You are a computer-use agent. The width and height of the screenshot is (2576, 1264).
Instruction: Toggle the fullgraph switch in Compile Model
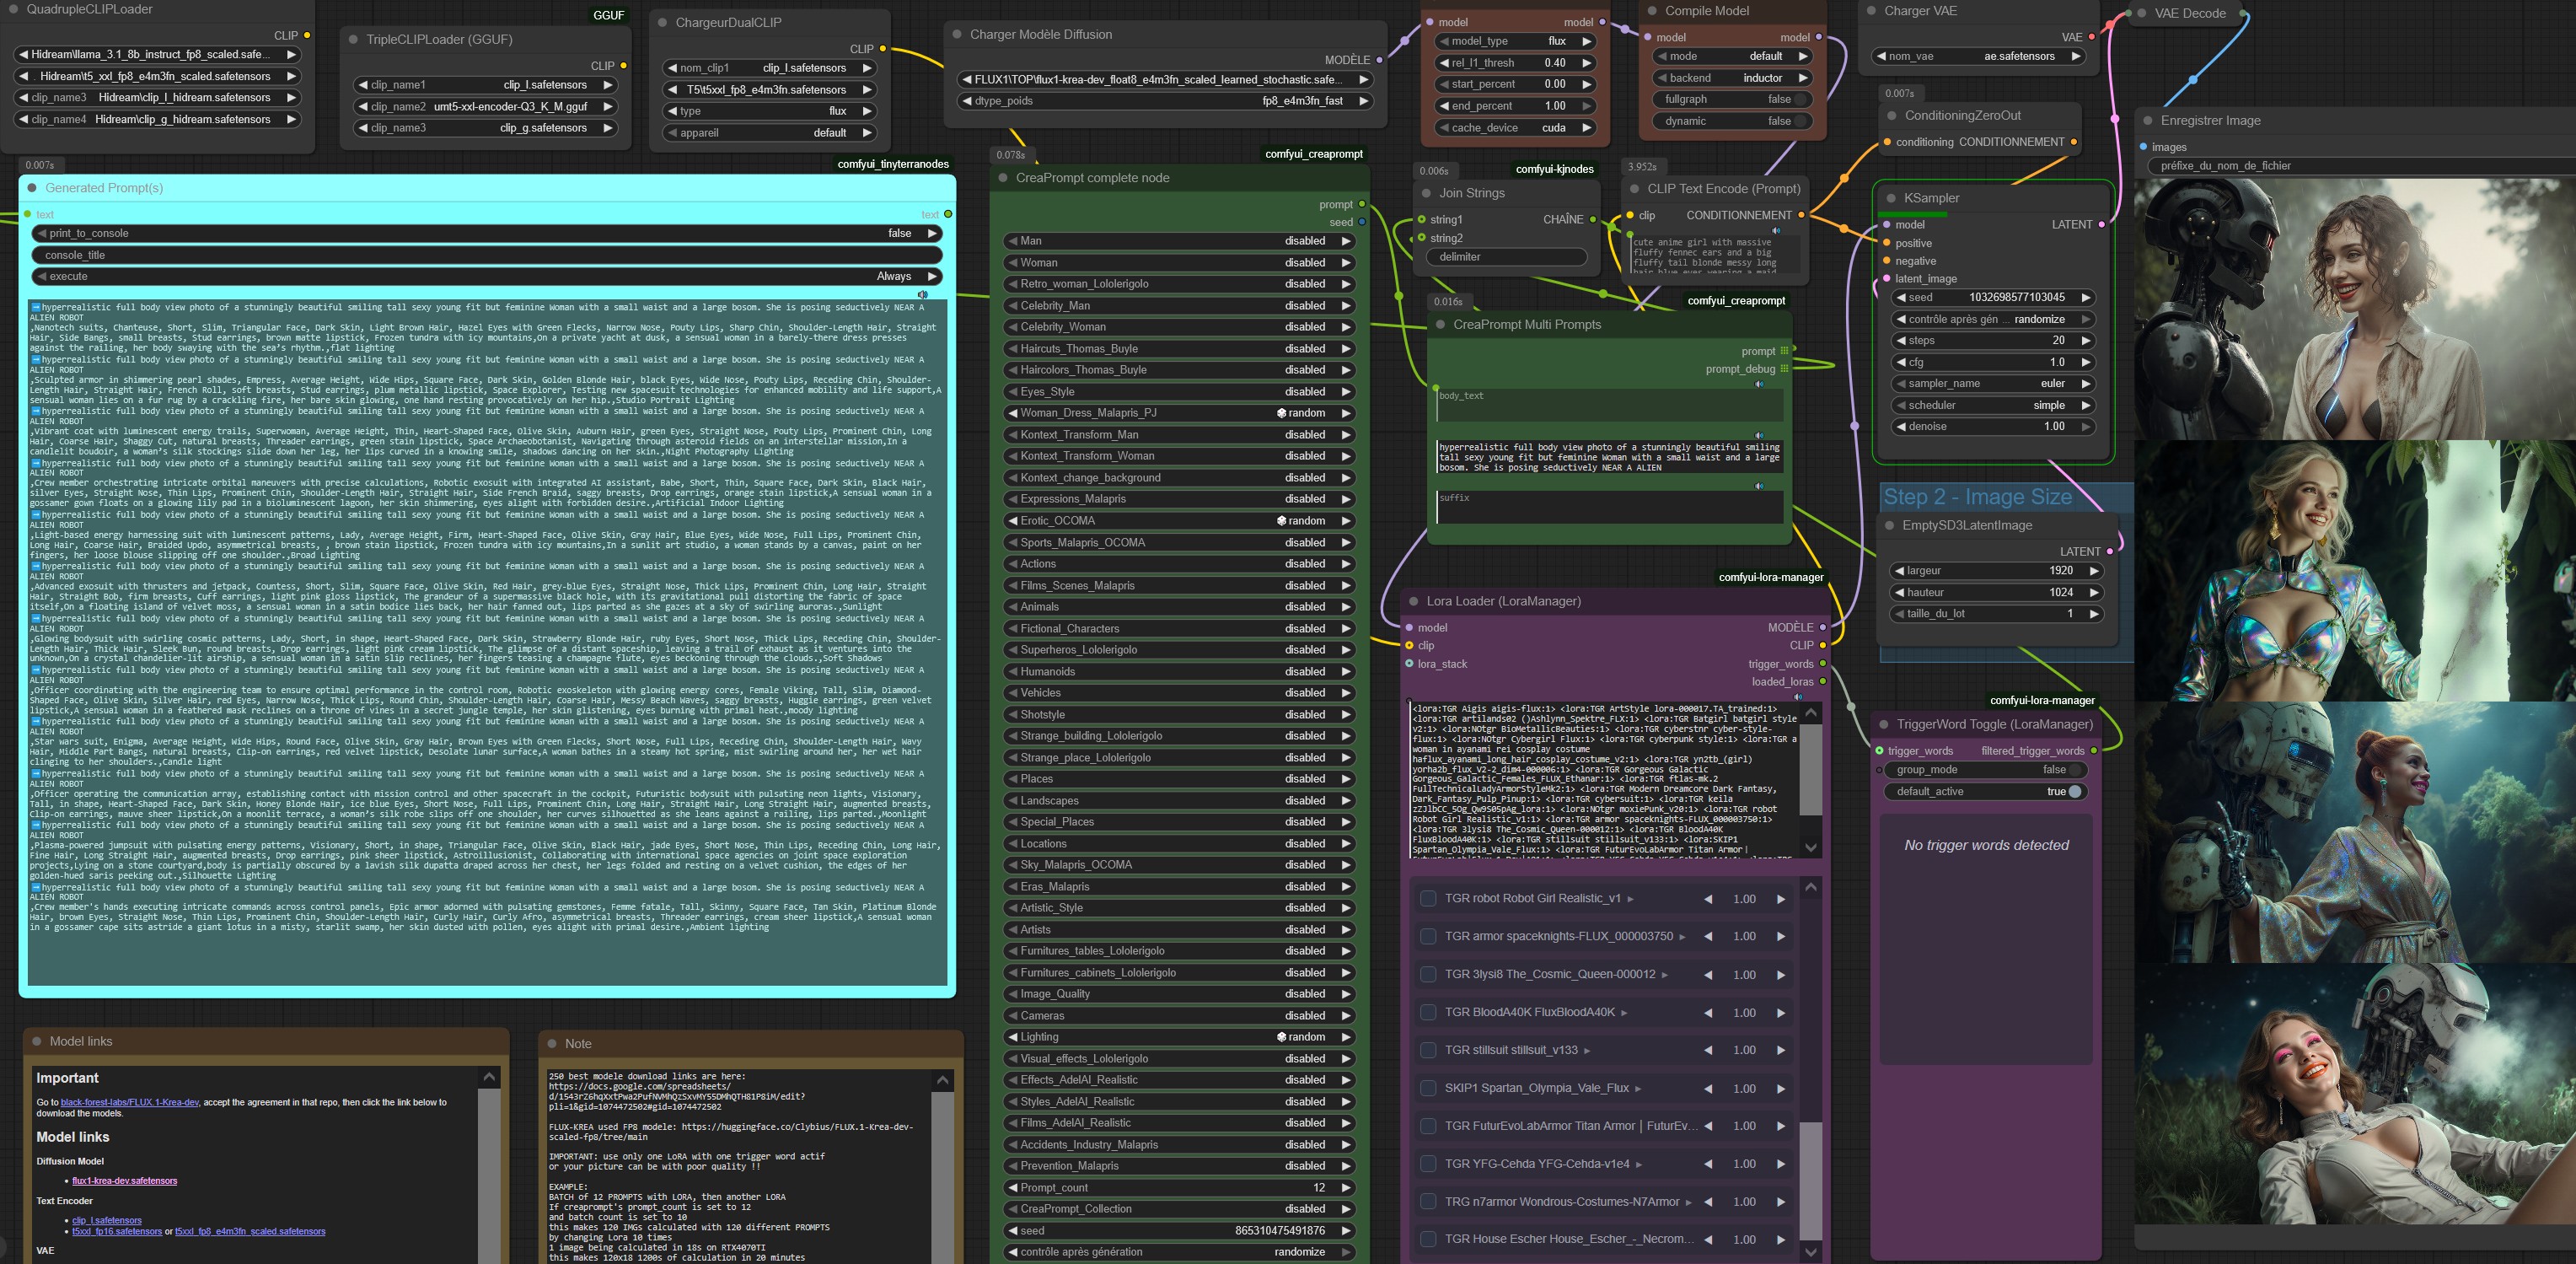coord(1801,99)
